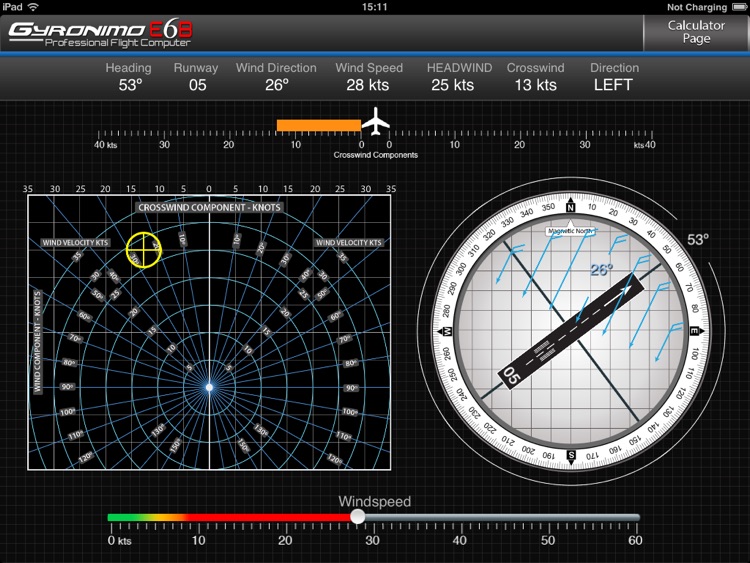Click the 90° label on the chart's left side

tap(67, 386)
